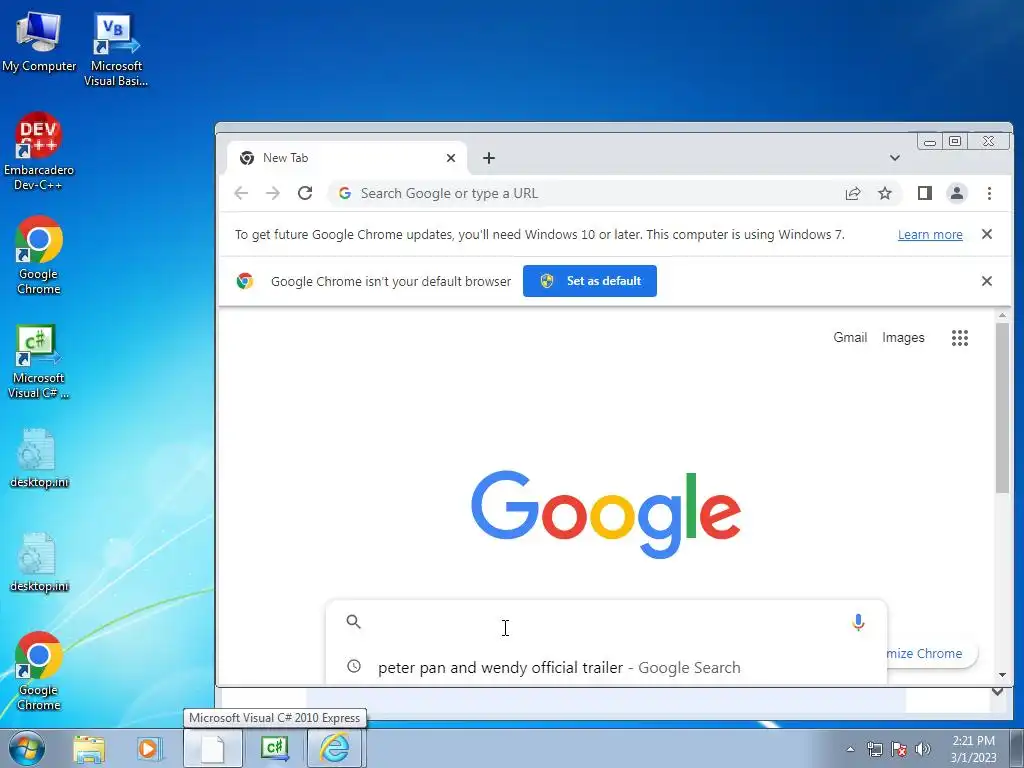Select the Microsoft Visual Basic shortcut

click(x=116, y=49)
